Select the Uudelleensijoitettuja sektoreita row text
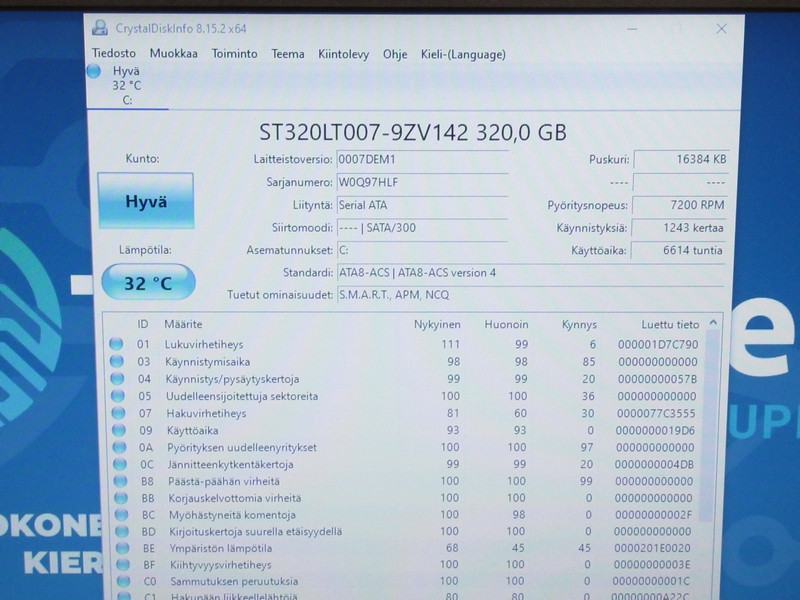Image resolution: width=800 pixels, height=600 pixels. pyautogui.click(x=242, y=396)
